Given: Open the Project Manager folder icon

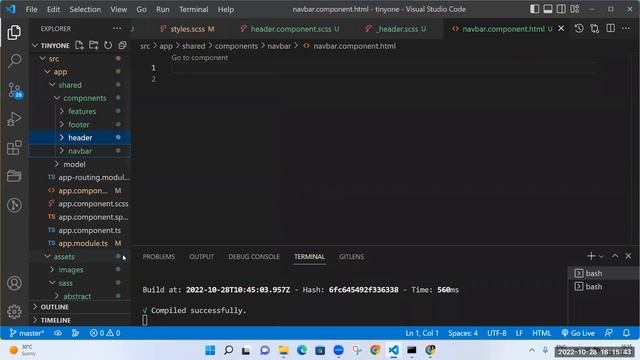Looking at the screenshot, I should point(14,176).
